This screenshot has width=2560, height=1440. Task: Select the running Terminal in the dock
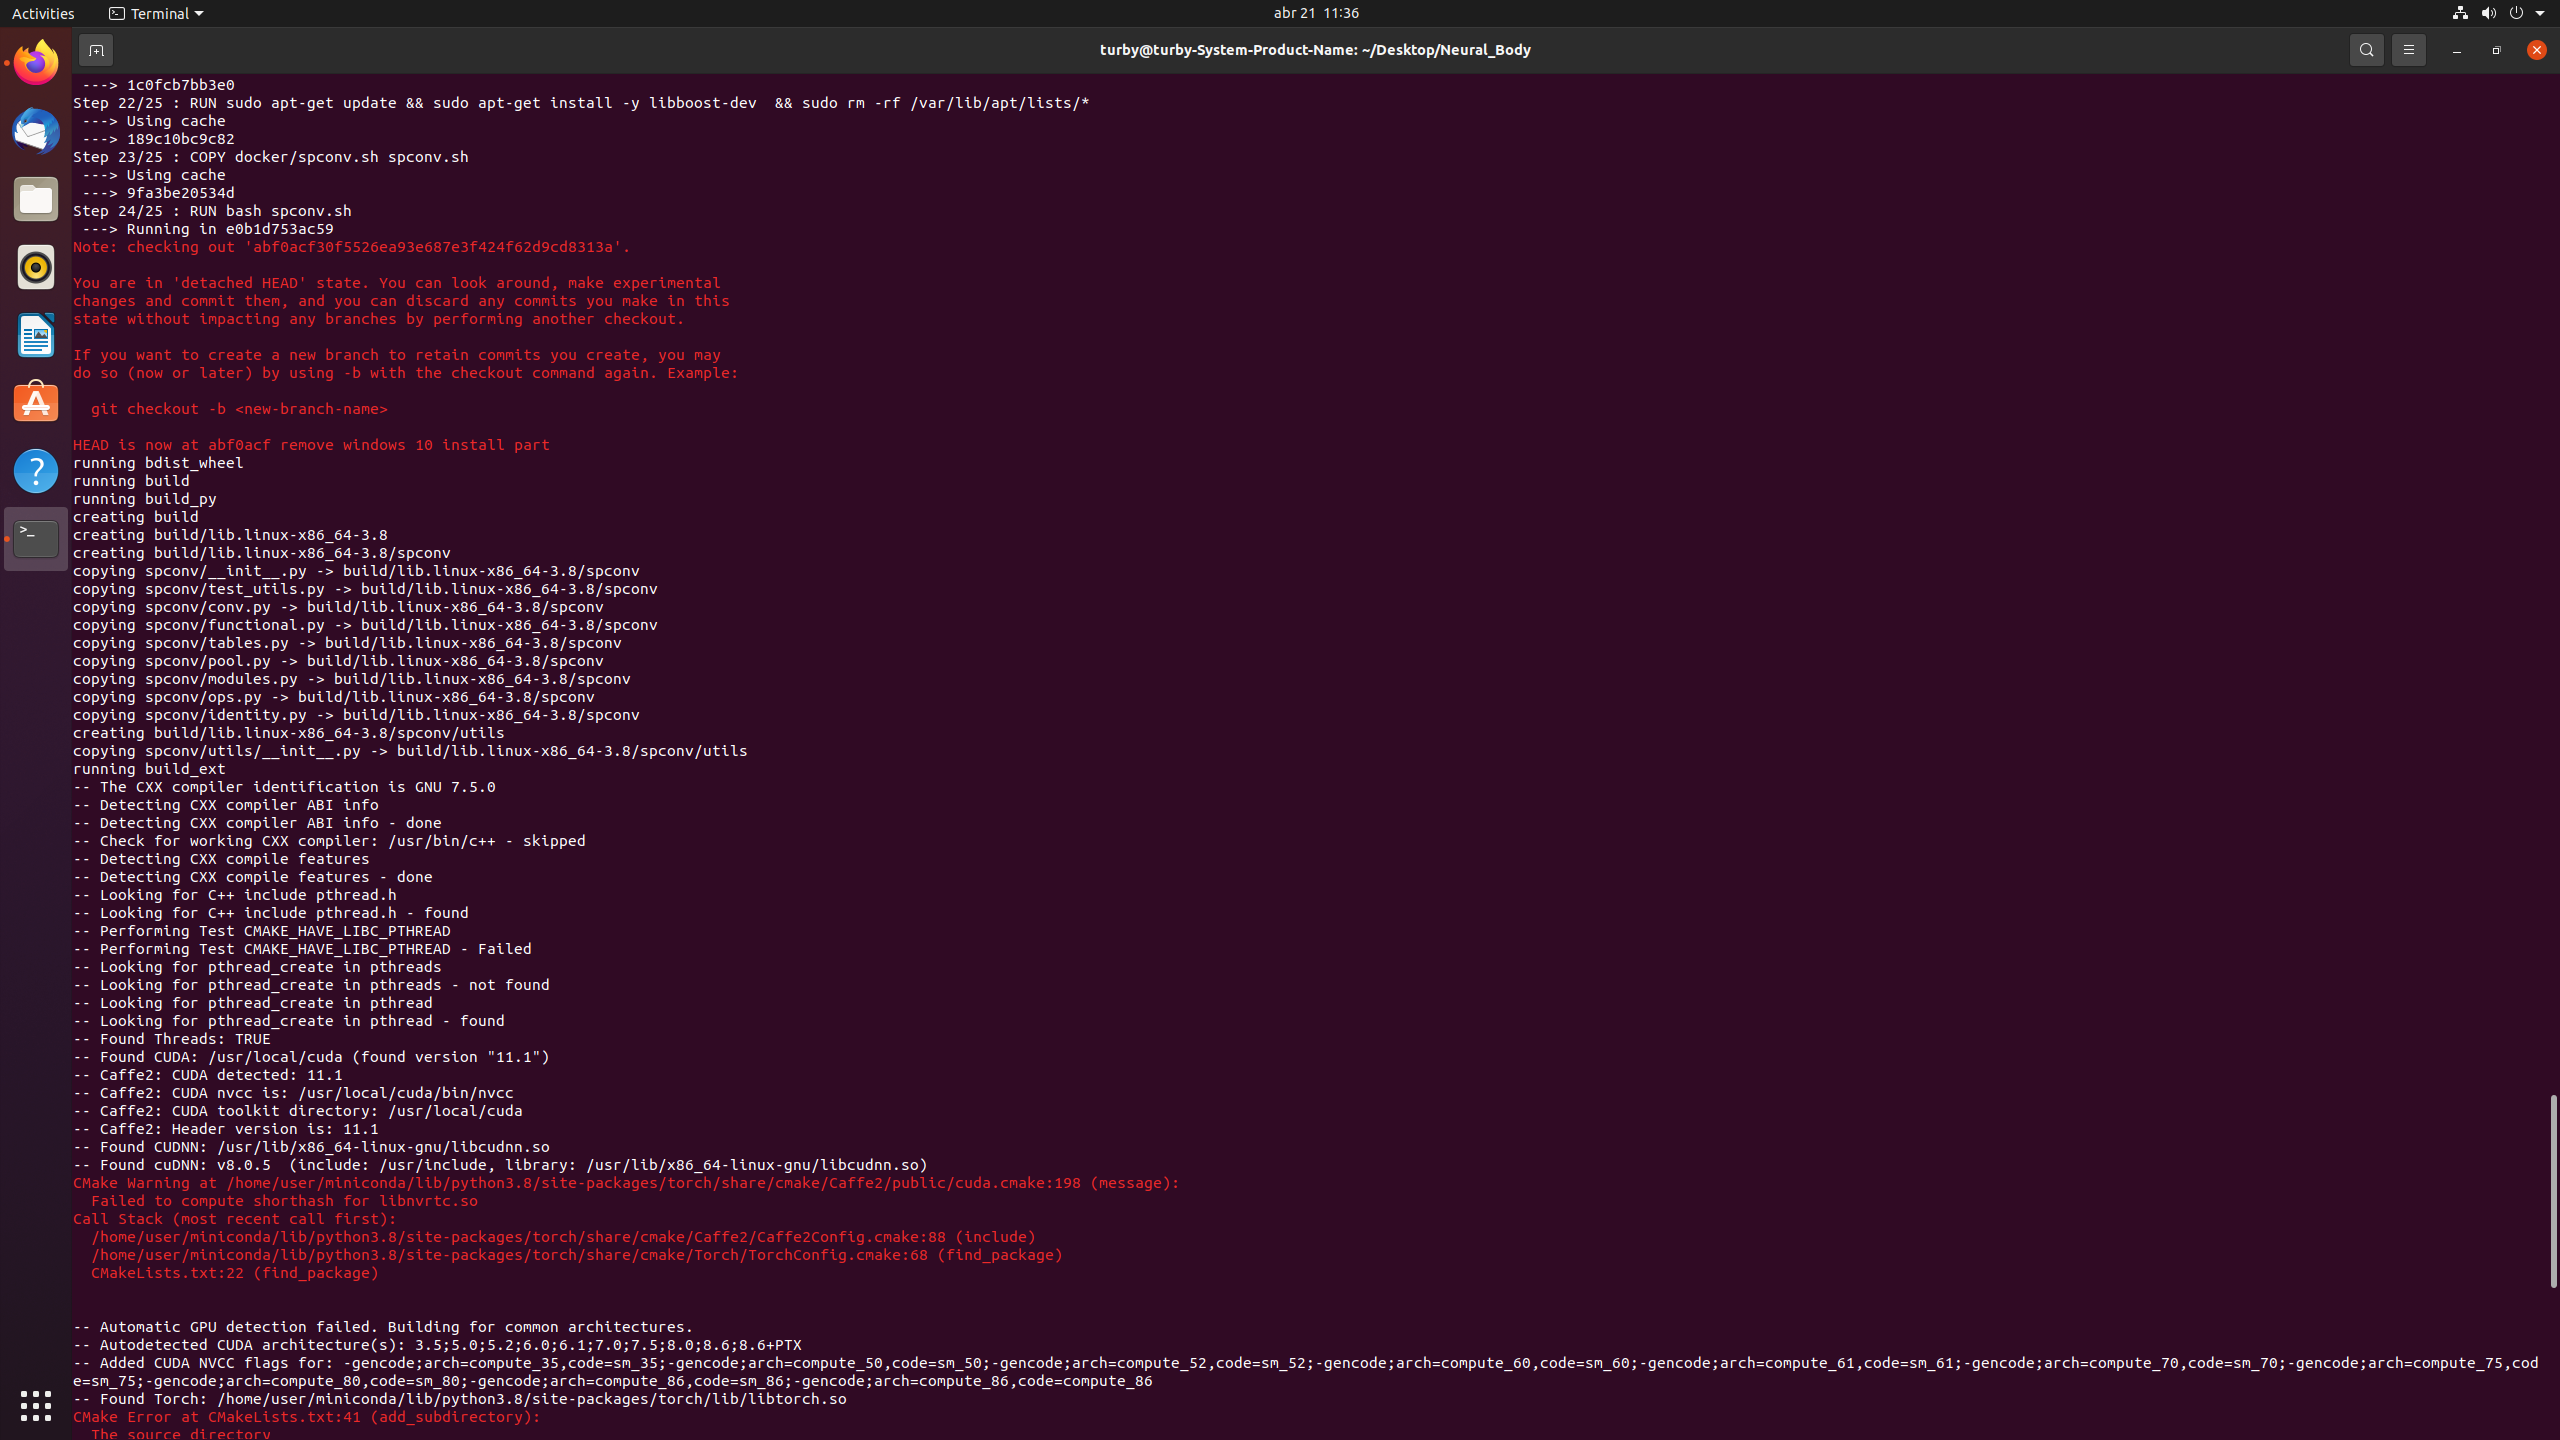[35, 538]
